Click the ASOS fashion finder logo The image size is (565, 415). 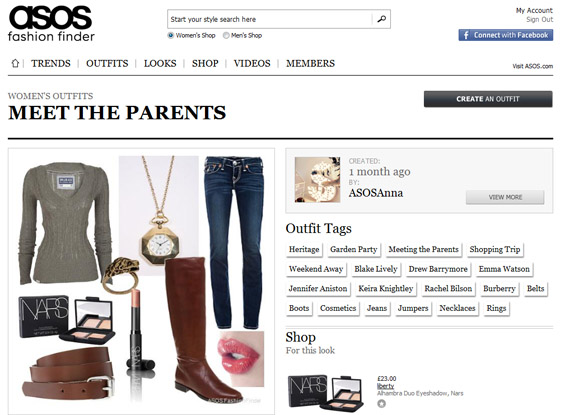click(51, 24)
